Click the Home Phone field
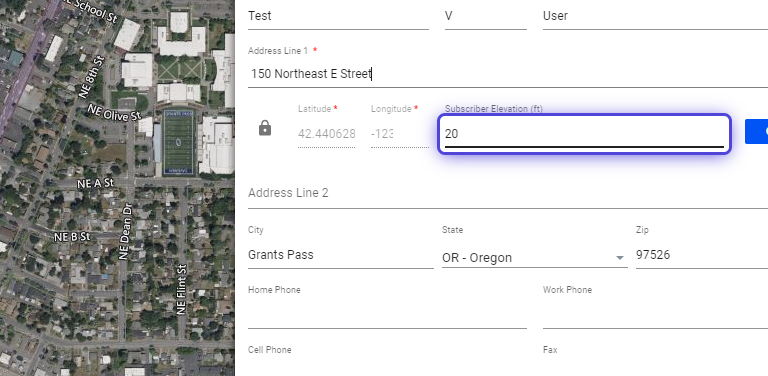The image size is (768, 376). pyautogui.click(x=387, y=315)
